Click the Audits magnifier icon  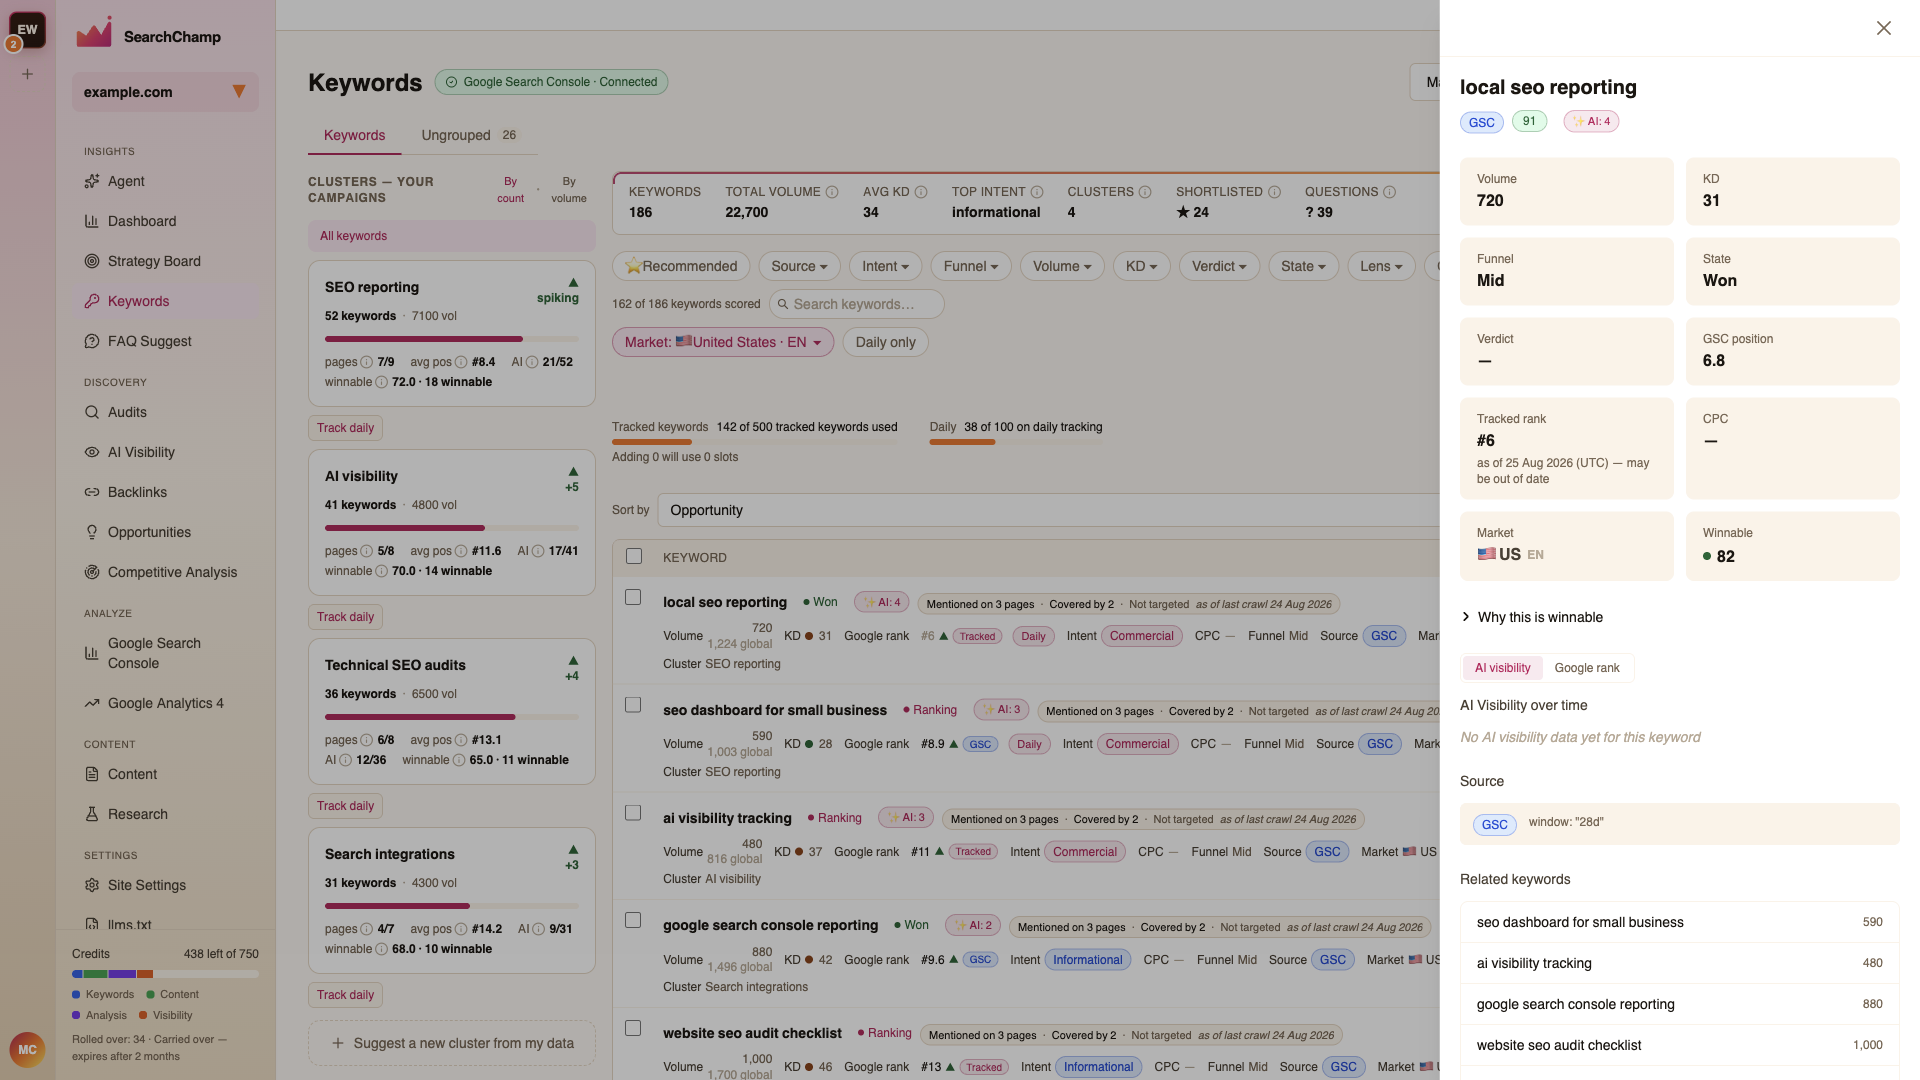[x=92, y=412]
